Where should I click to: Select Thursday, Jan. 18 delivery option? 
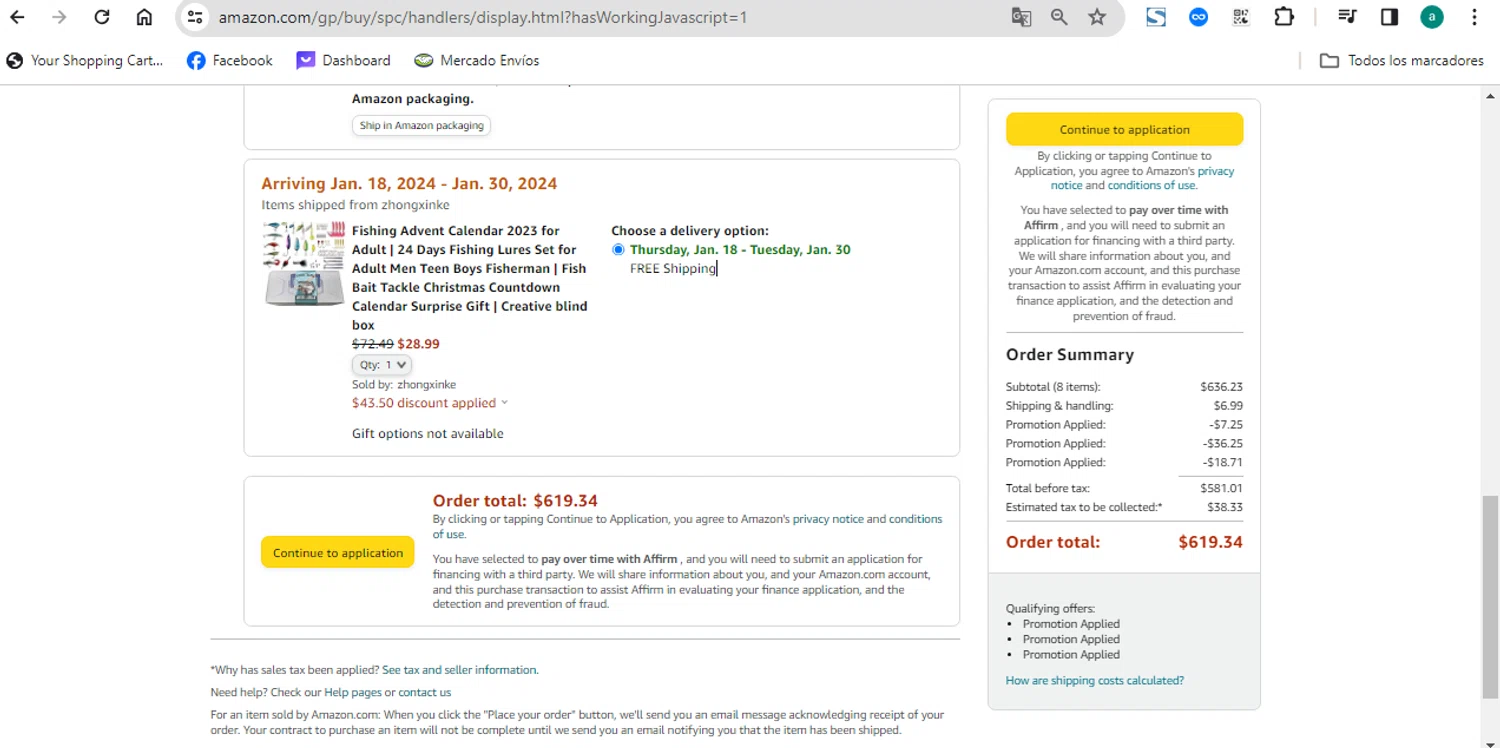click(618, 250)
